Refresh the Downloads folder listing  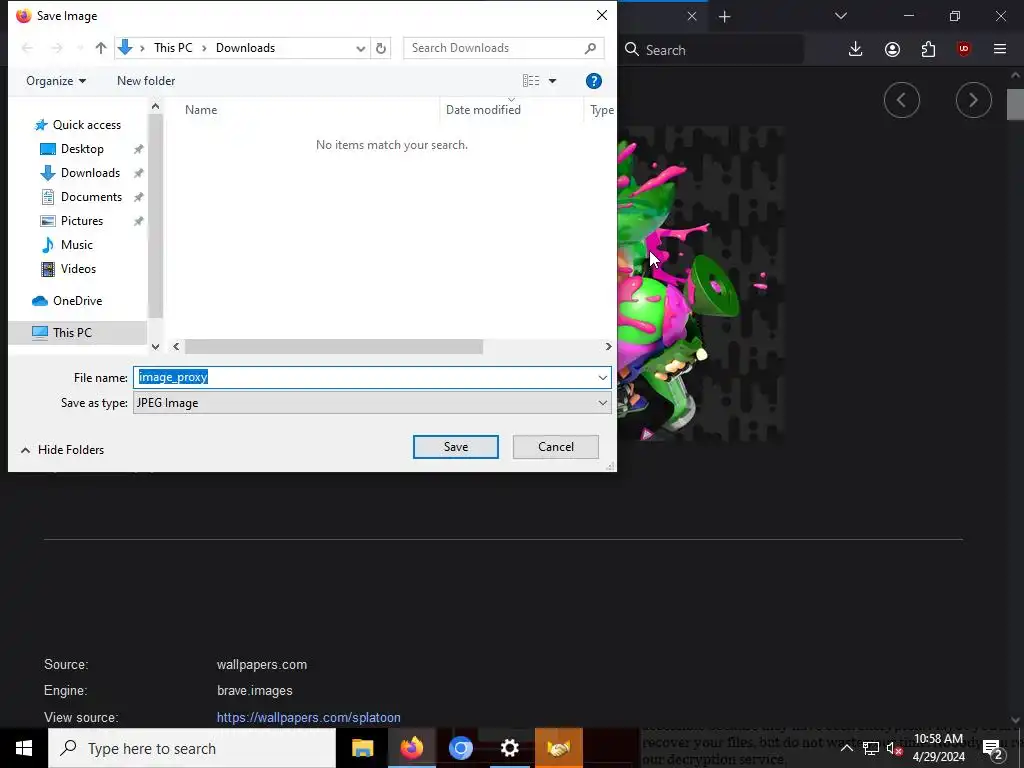pyautogui.click(x=381, y=48)
